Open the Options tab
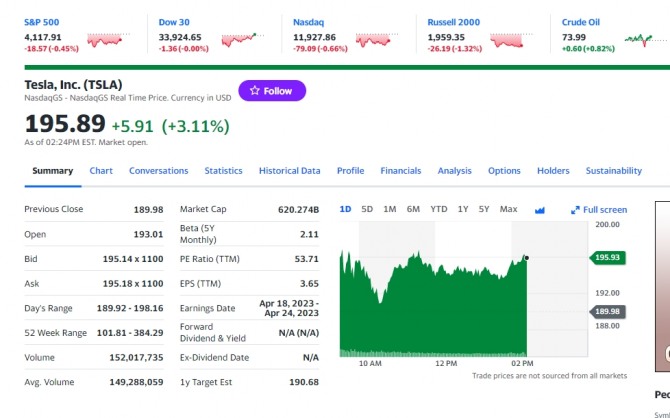The width and height of the screenshot is (670, 418). [x=504, y=171]
